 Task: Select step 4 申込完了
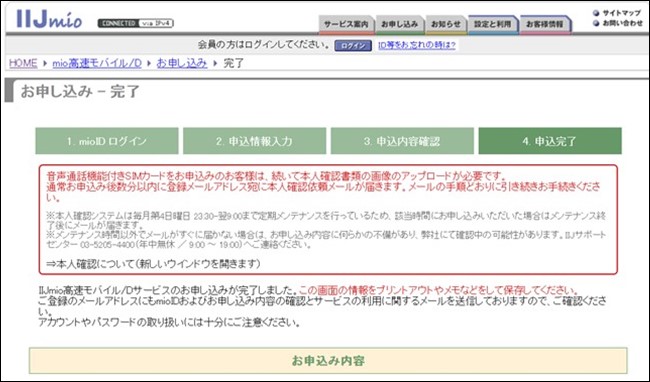click(550, 141)
